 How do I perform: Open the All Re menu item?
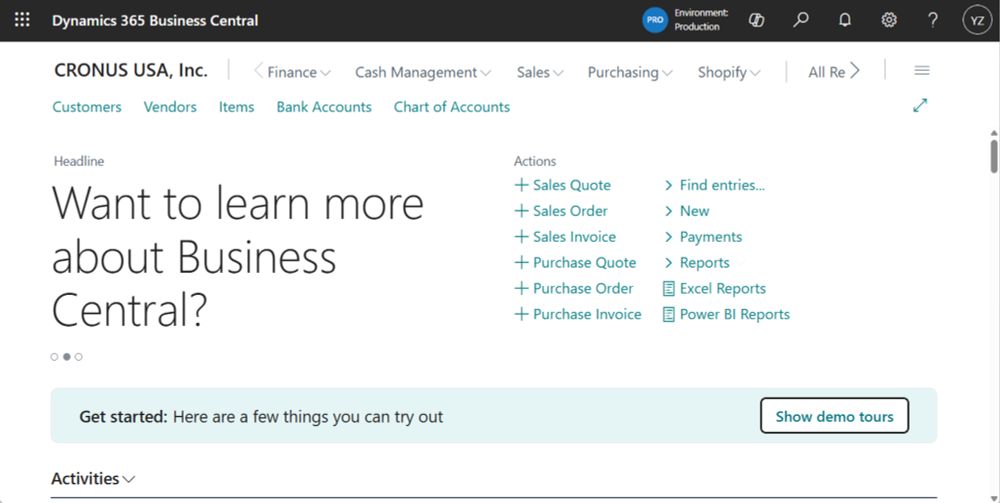pyautogui.click(x=827, y=72)
